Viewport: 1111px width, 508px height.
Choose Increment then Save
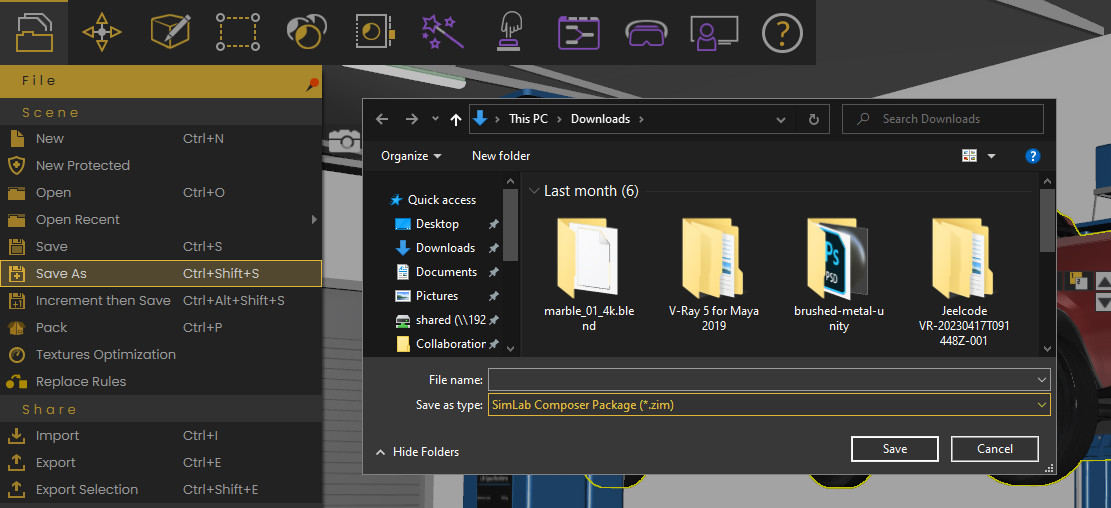click(x=161, y=300)
